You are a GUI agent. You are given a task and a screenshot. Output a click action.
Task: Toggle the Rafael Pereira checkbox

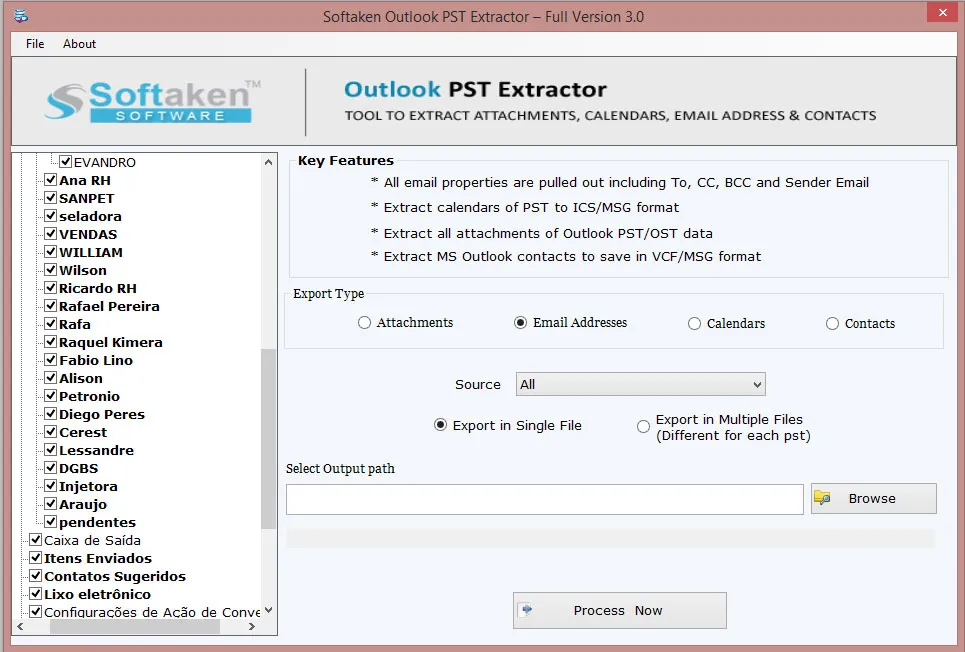point(51,305)
